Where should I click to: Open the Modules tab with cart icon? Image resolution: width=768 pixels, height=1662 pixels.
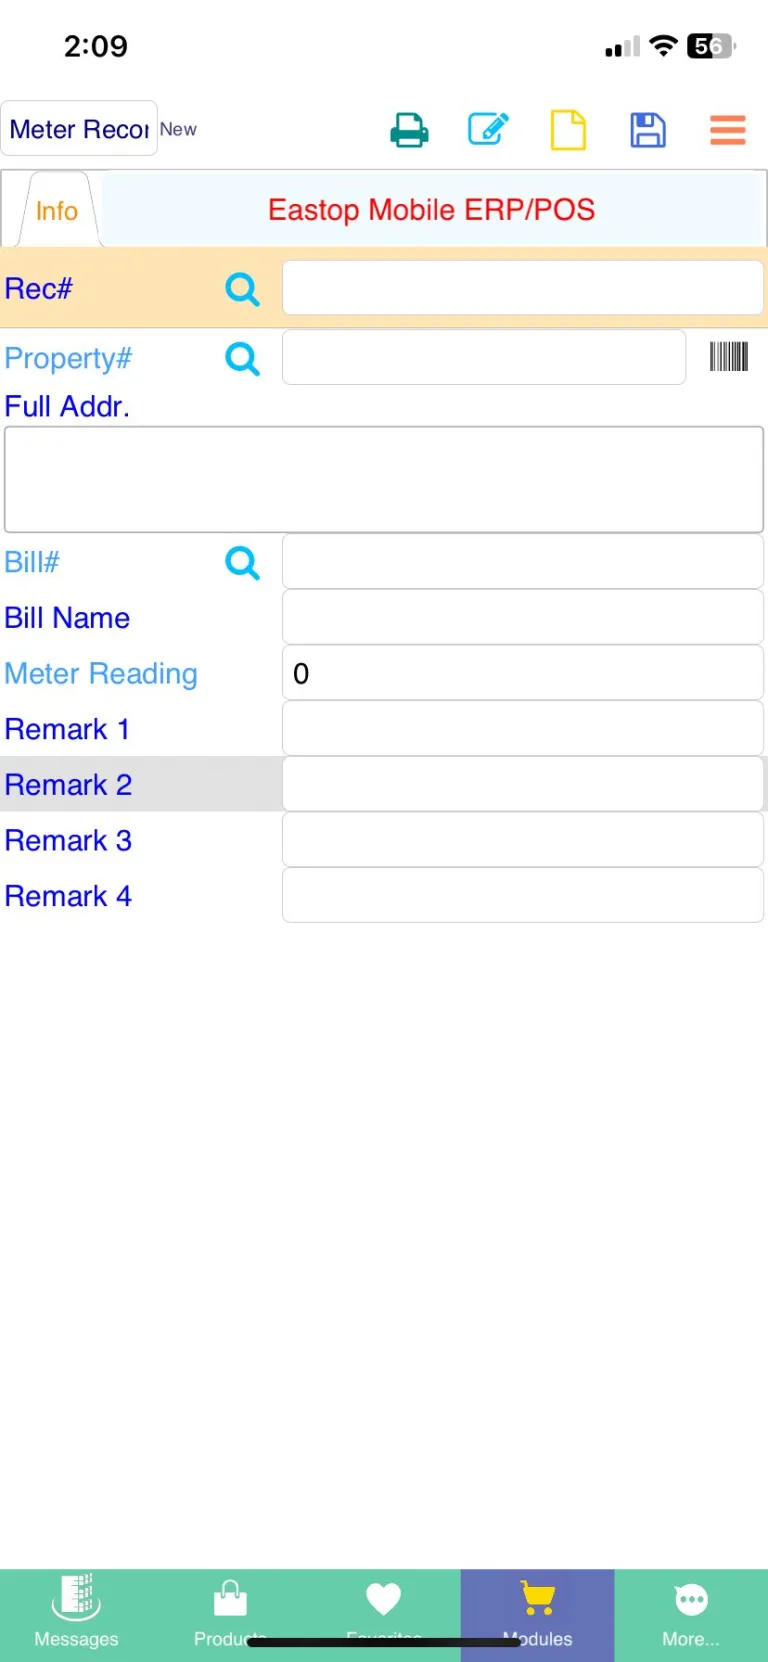(538, 1611)
